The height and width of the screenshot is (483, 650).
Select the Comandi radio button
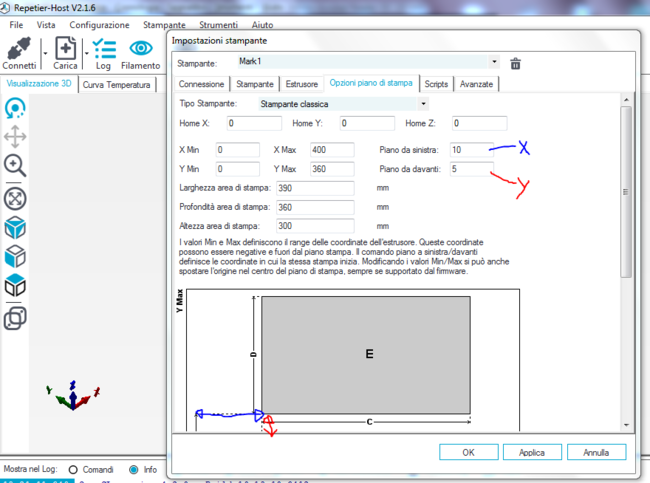73,469
